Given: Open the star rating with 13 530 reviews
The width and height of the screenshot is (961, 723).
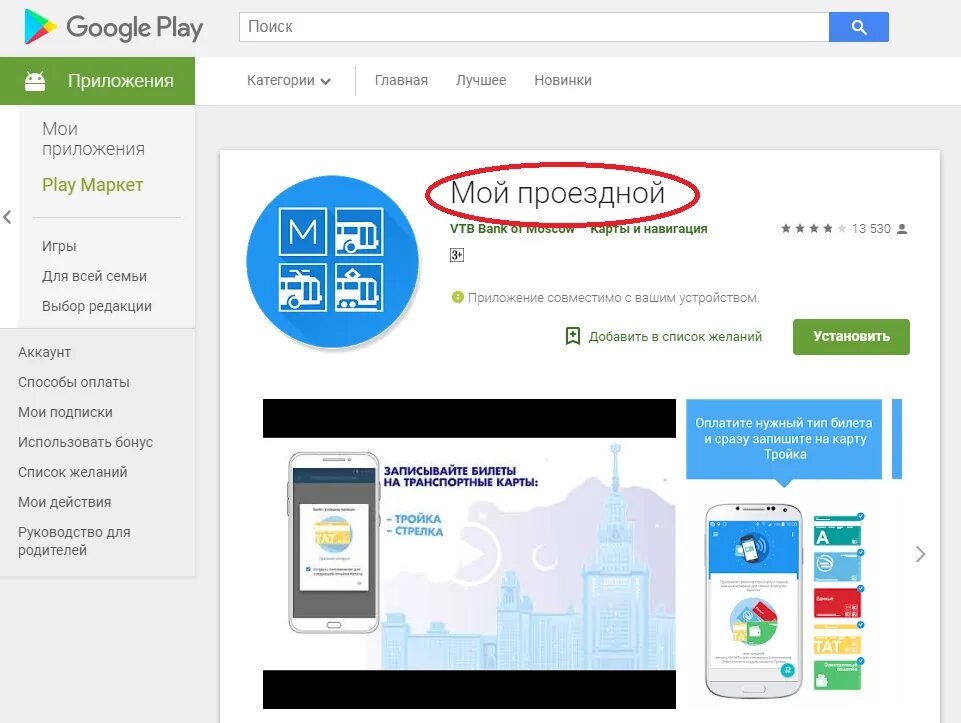Looking at the screenshot, I should pos(843,229).
